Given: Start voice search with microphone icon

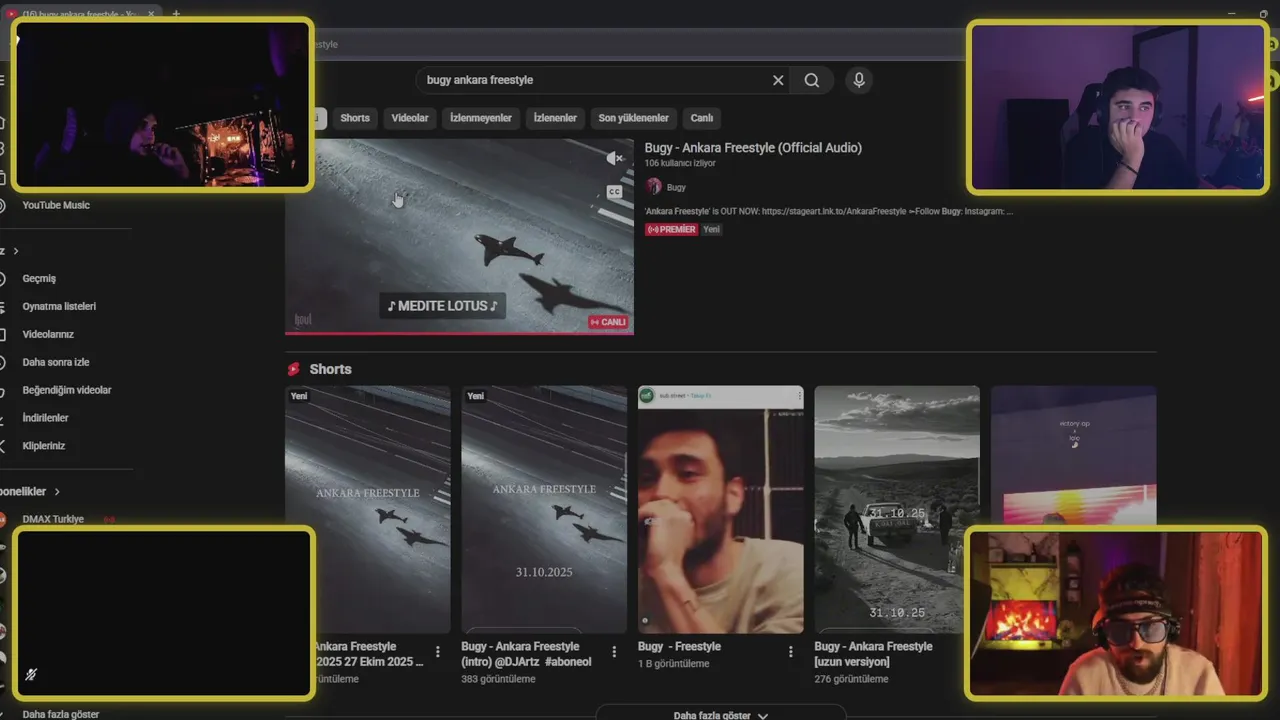Looking at the screenshot, I should coord(859,80).
